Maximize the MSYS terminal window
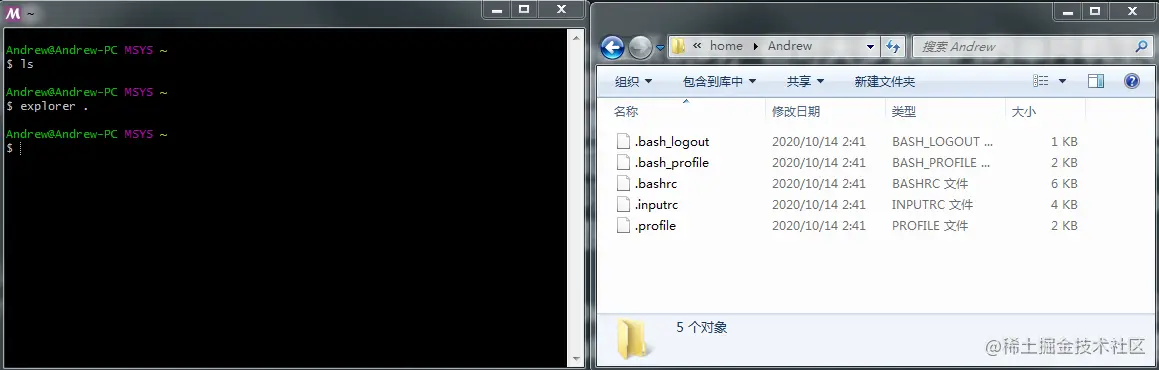The width and height of the screenshot is (1159, 370). (525, 10)
